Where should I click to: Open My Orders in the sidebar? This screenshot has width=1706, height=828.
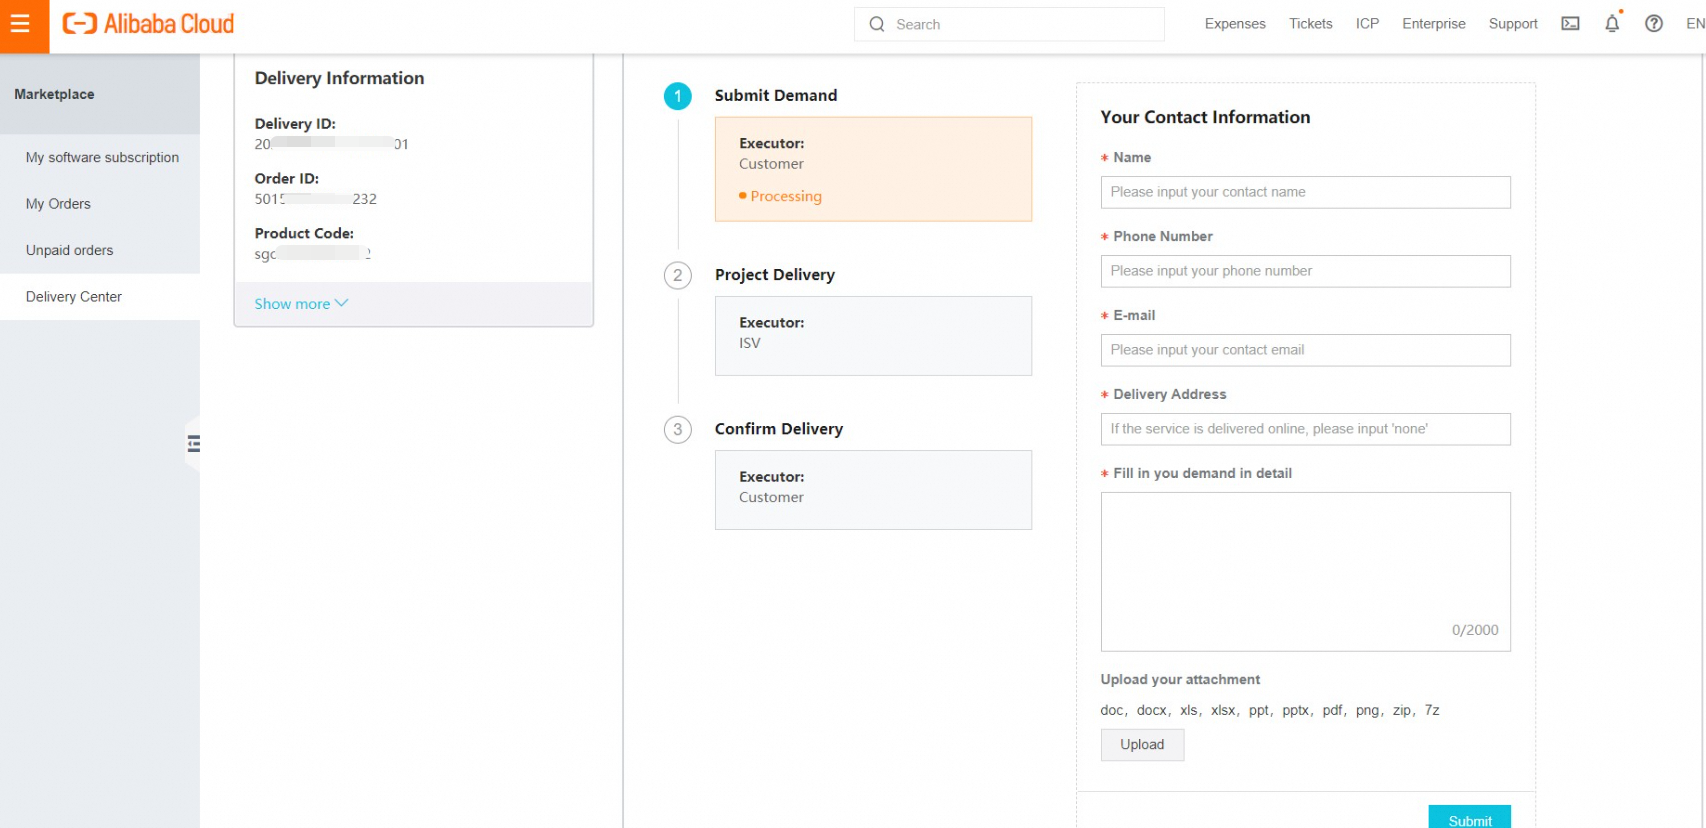[x=58, y=204]
